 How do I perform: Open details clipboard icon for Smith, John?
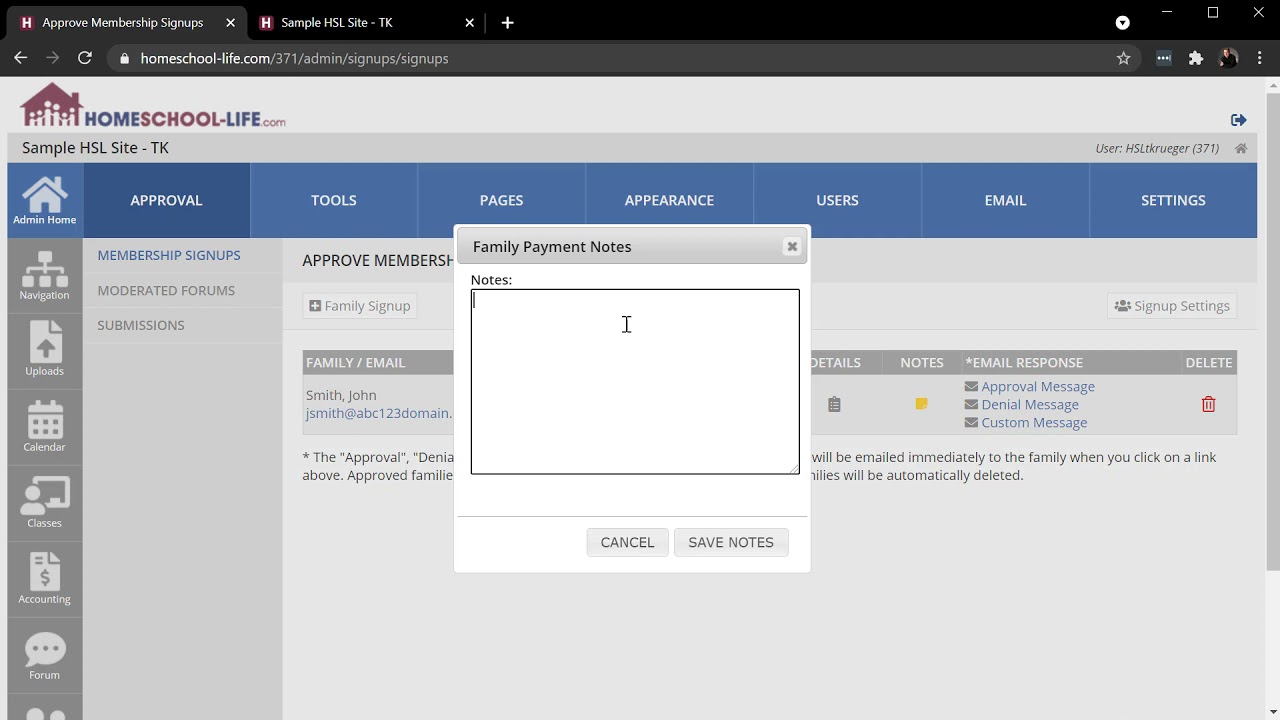click(834, 405)
